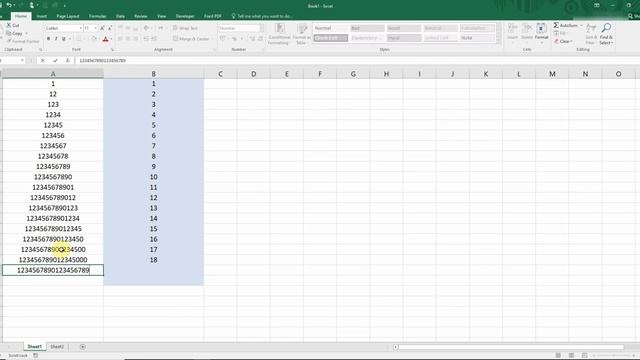640x360 pixels.
Task: Switch to the Data ribbon tab
Action: 120,16
